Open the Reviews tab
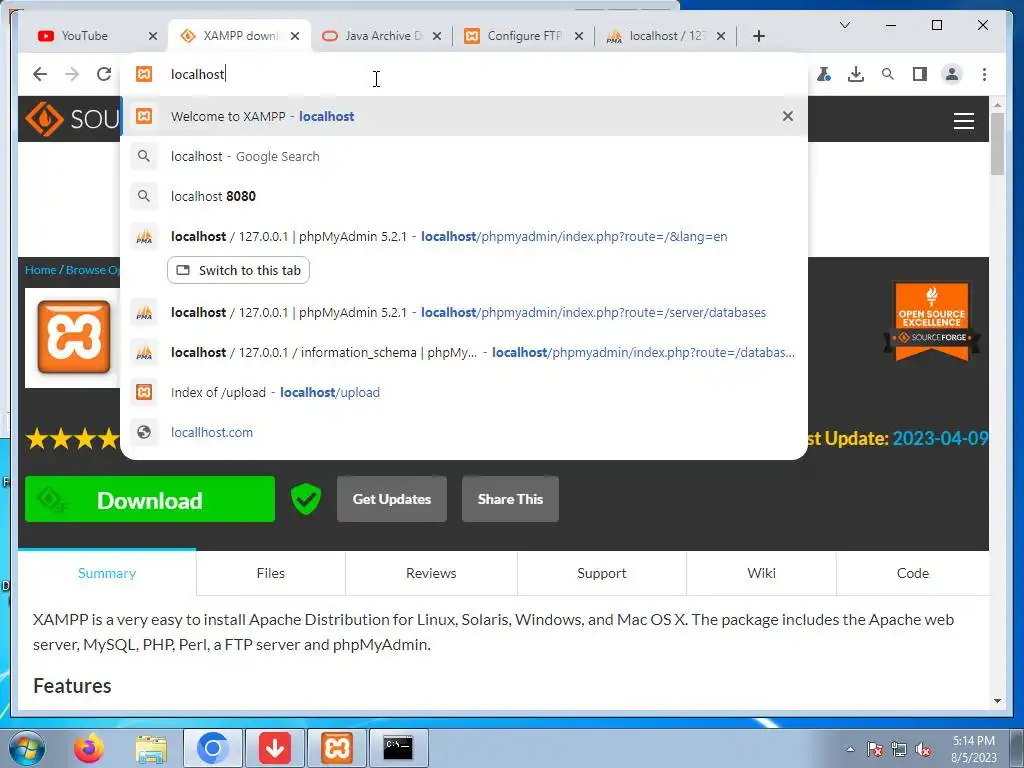 tap(431, 573)
